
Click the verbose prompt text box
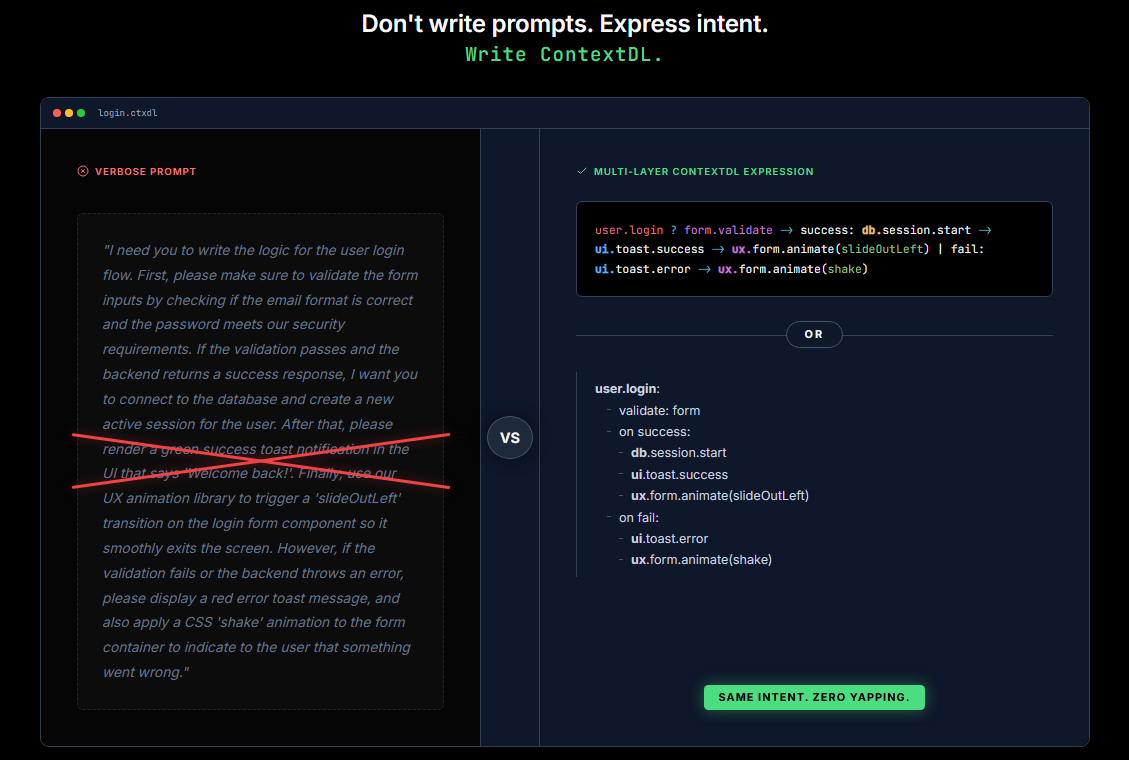[x=261, y=461]
